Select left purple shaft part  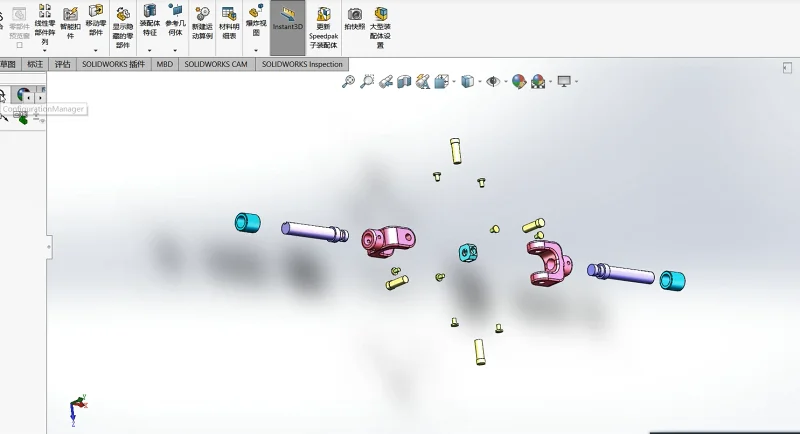314,232
